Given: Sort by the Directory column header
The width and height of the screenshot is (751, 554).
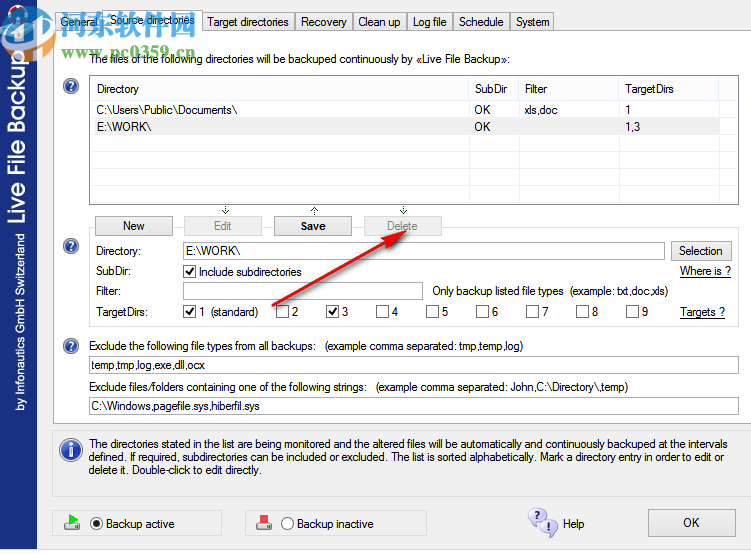Looking at the screenshot, I should point(280,89).
